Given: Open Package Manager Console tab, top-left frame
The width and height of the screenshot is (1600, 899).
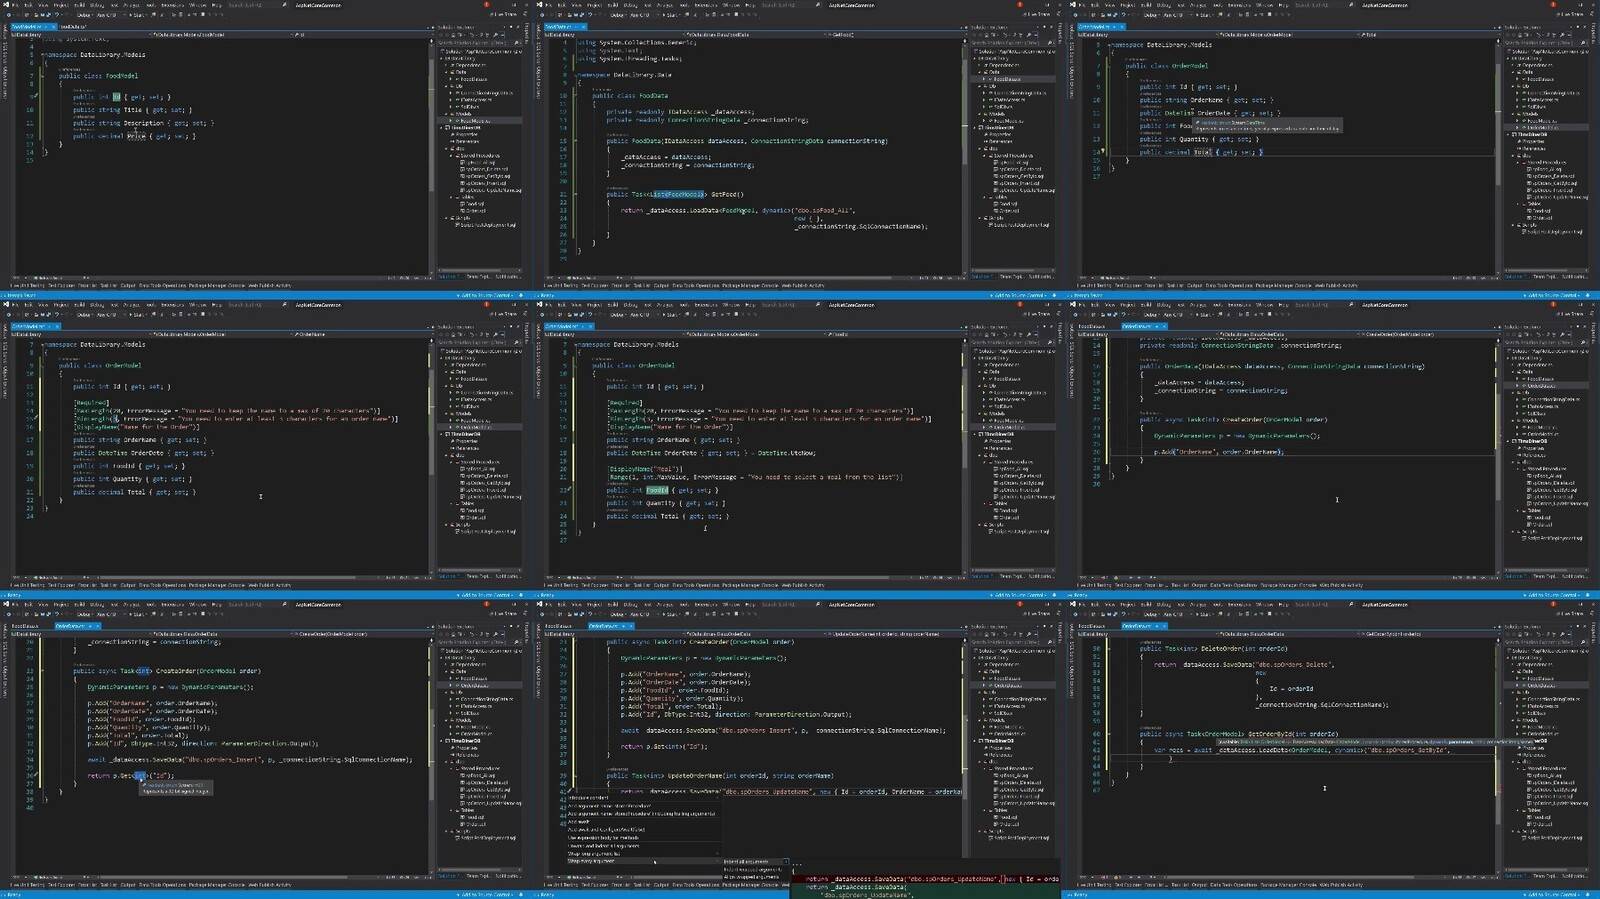Looking at the screenshot, I should pyautogui.click(x=217, y=285).
